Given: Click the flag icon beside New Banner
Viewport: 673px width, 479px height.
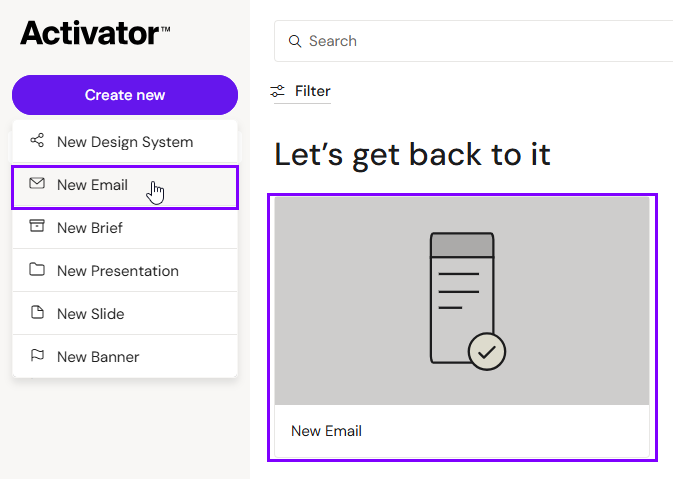Looking at the screenshot, I should click(x=37, y=355).
